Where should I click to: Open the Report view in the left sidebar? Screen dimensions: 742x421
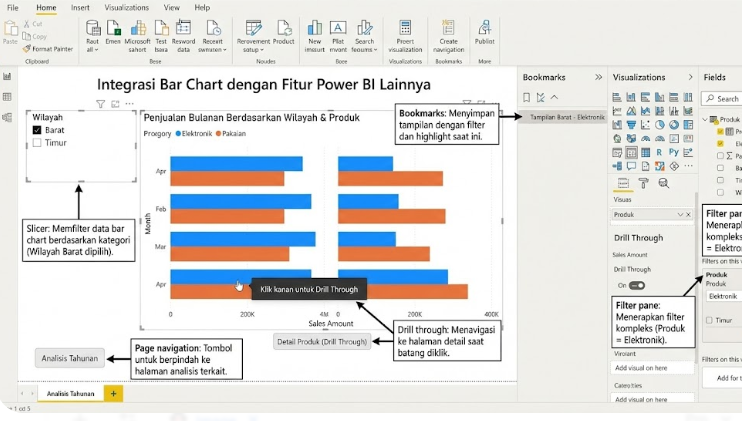pyautogui.click(x=7, y=76)
